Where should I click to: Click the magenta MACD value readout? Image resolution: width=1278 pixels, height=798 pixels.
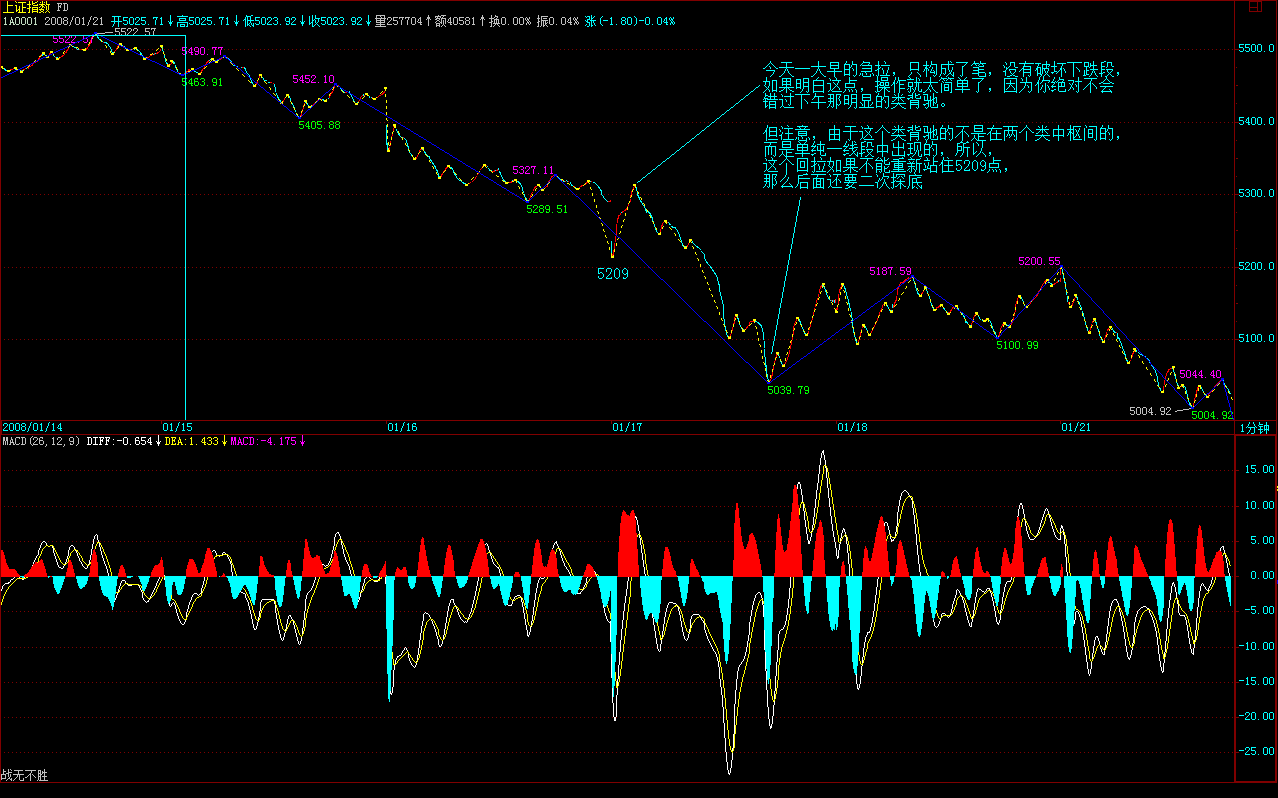click(267, 441)
